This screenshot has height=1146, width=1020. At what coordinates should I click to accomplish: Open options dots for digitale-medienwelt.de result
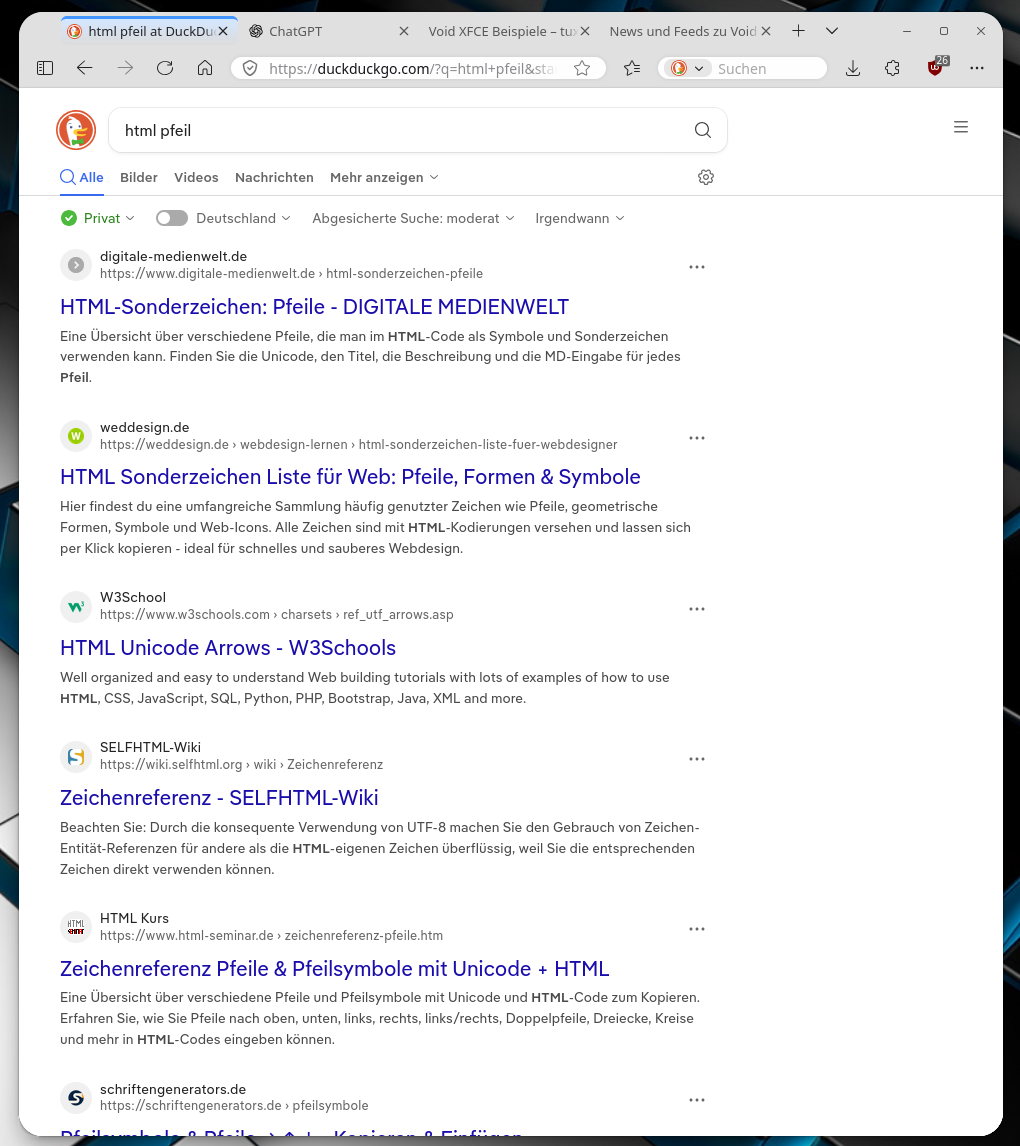pyautogui.click(x=697, y=267)
